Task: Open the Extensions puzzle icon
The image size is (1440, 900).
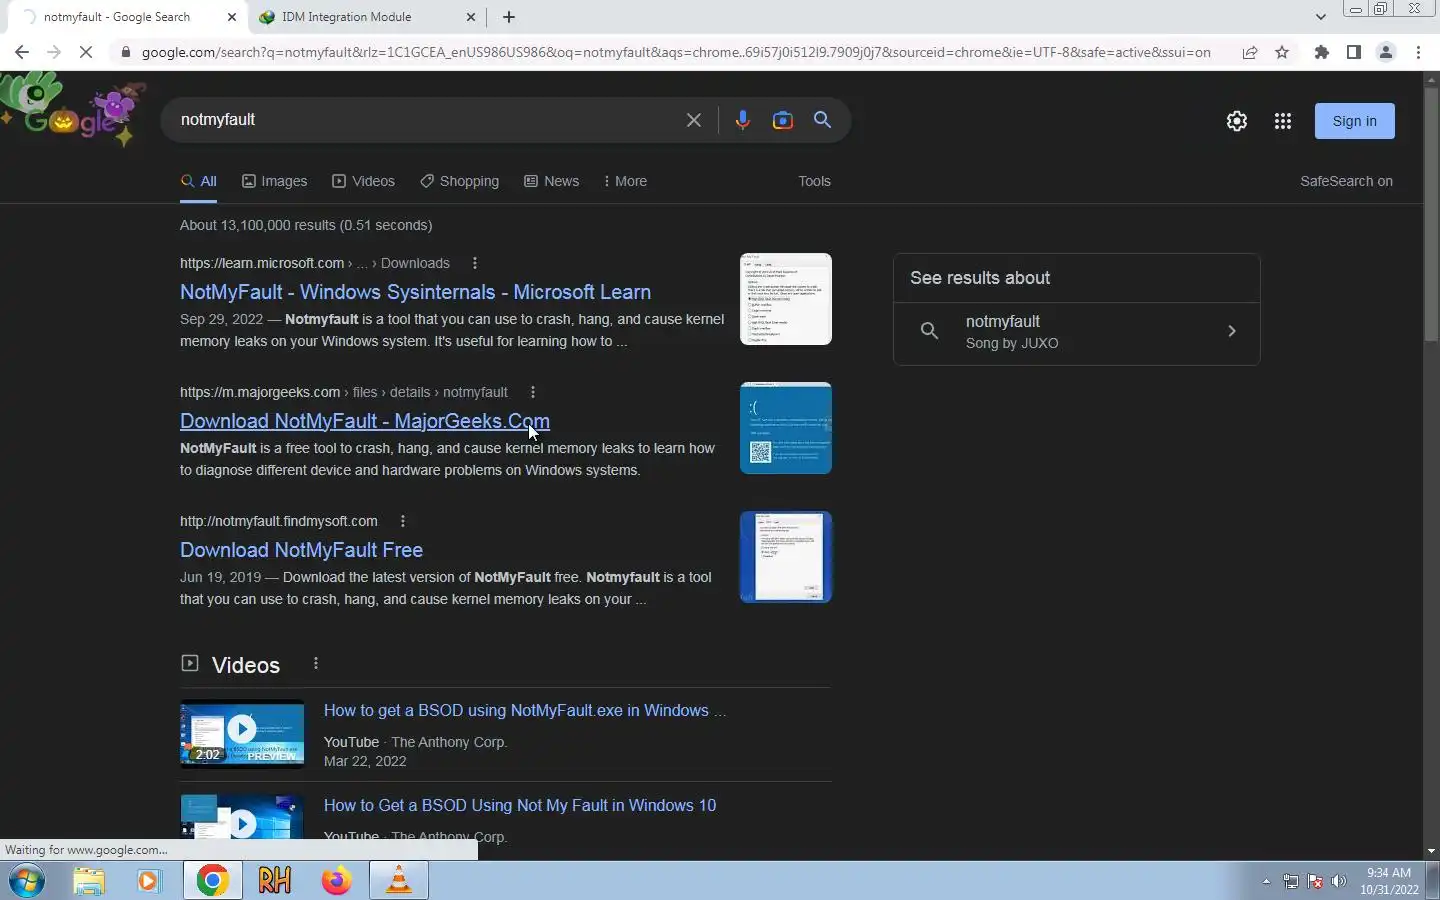Action: coord(1322,52)
